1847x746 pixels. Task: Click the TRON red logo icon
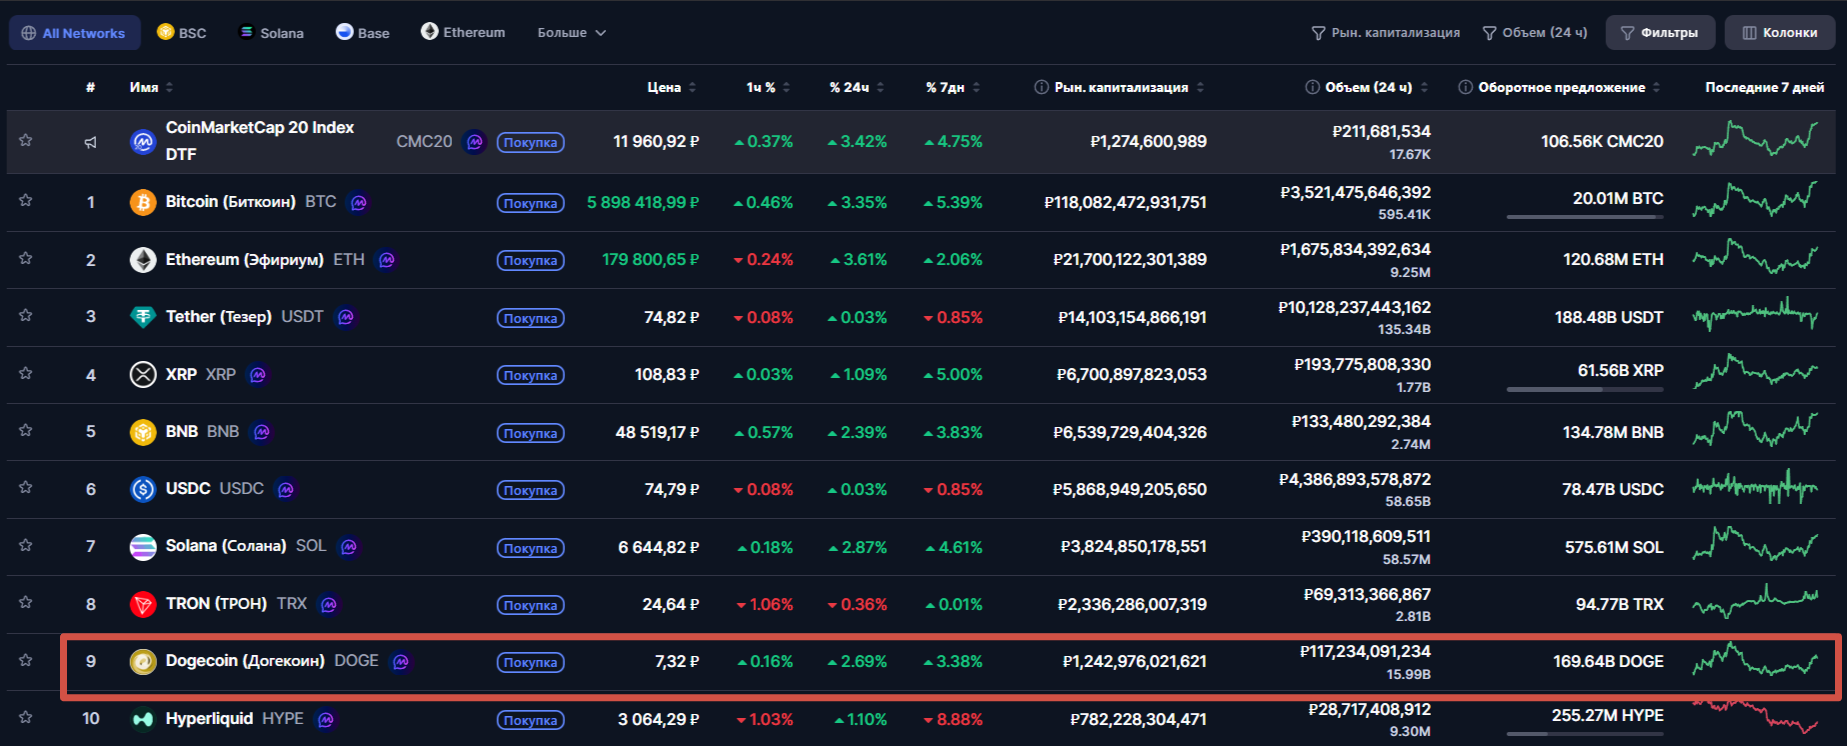(143, 604)
